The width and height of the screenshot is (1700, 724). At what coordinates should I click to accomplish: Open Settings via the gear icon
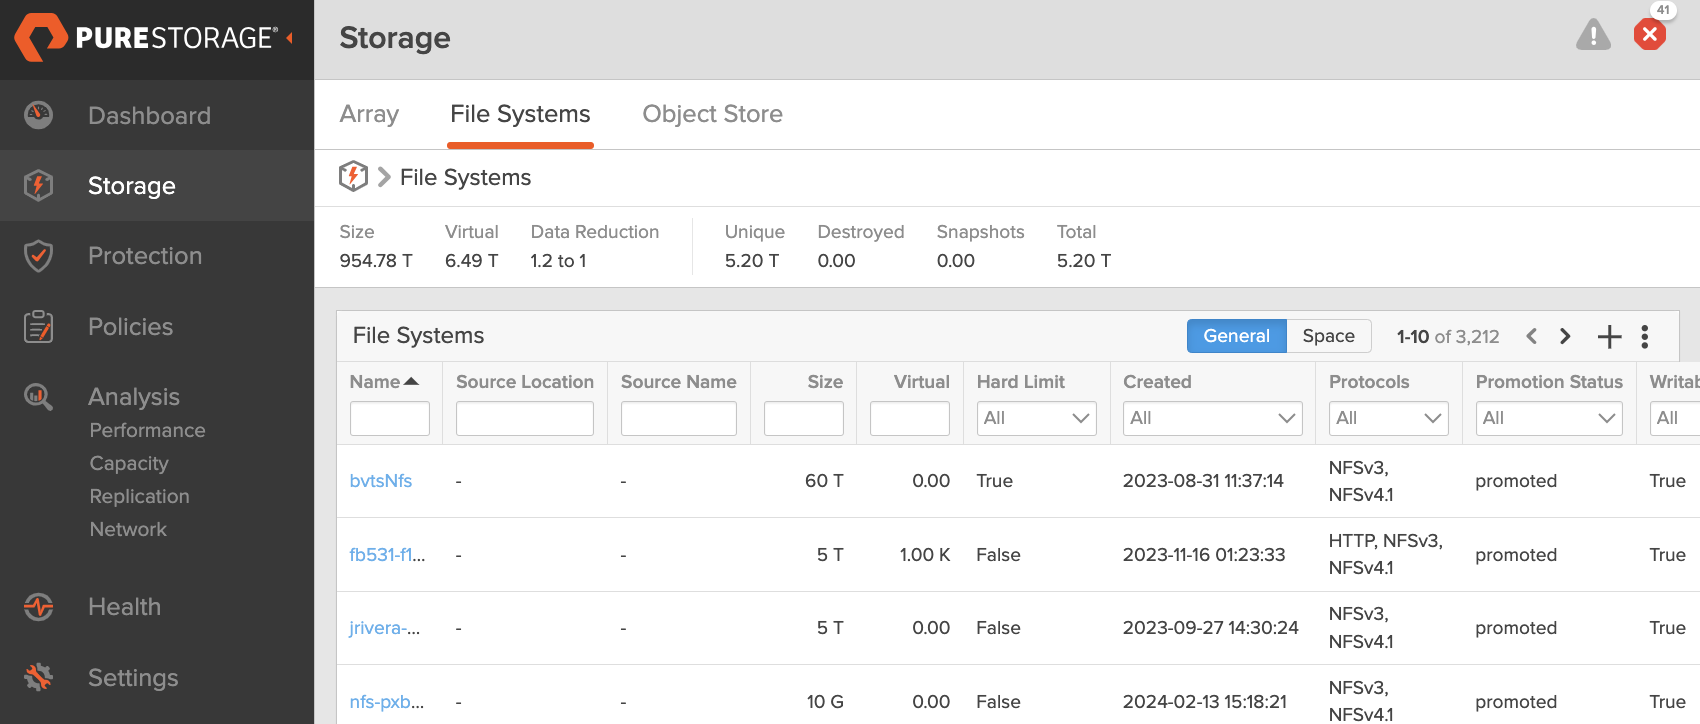38,678
